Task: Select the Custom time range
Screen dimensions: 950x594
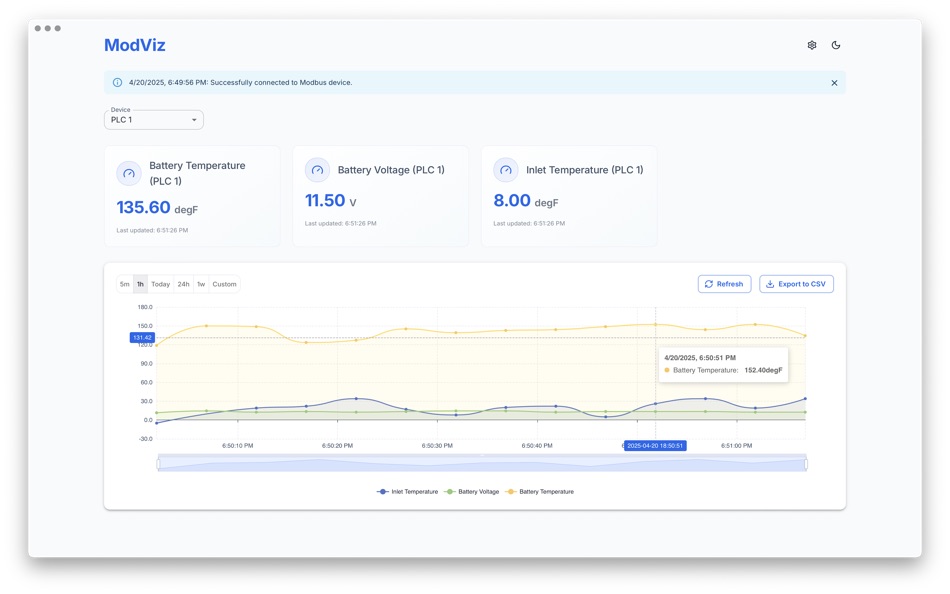Action: coord(224,284)
